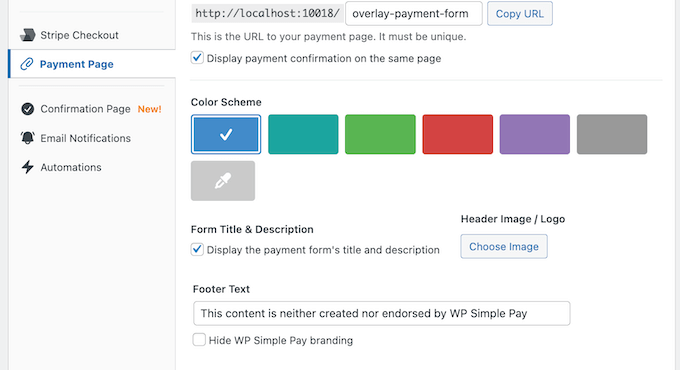Choose the purple color scheme swatch
680x370 pixels.
coord(535,134)
